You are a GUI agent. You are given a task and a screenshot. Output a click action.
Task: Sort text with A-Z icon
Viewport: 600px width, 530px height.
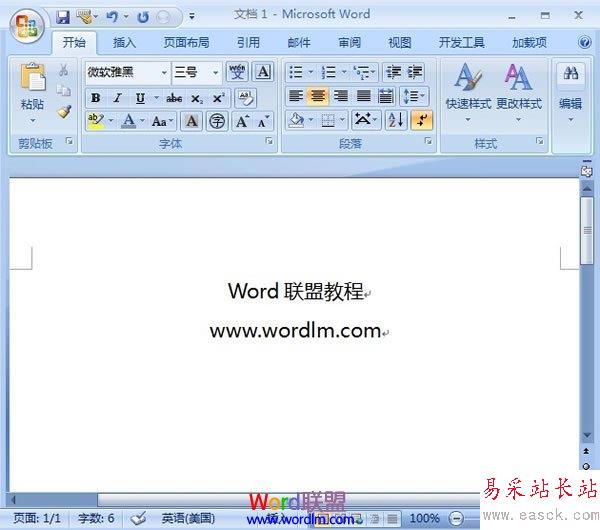click(x=396, y=121)
